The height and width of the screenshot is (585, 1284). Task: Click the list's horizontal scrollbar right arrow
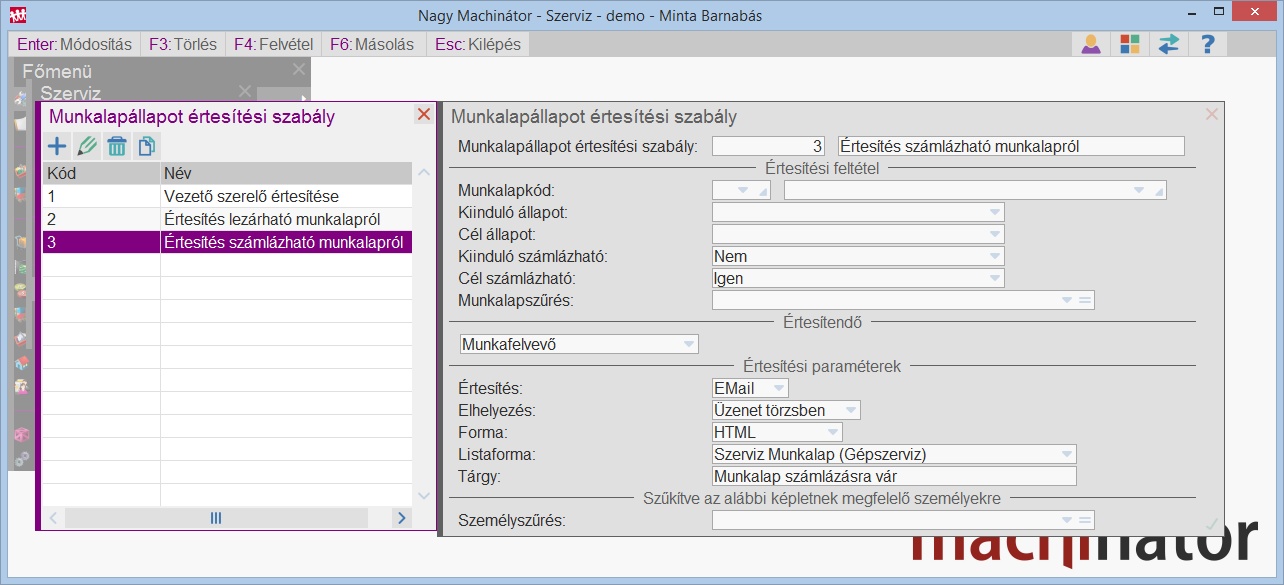coord(401,518)
